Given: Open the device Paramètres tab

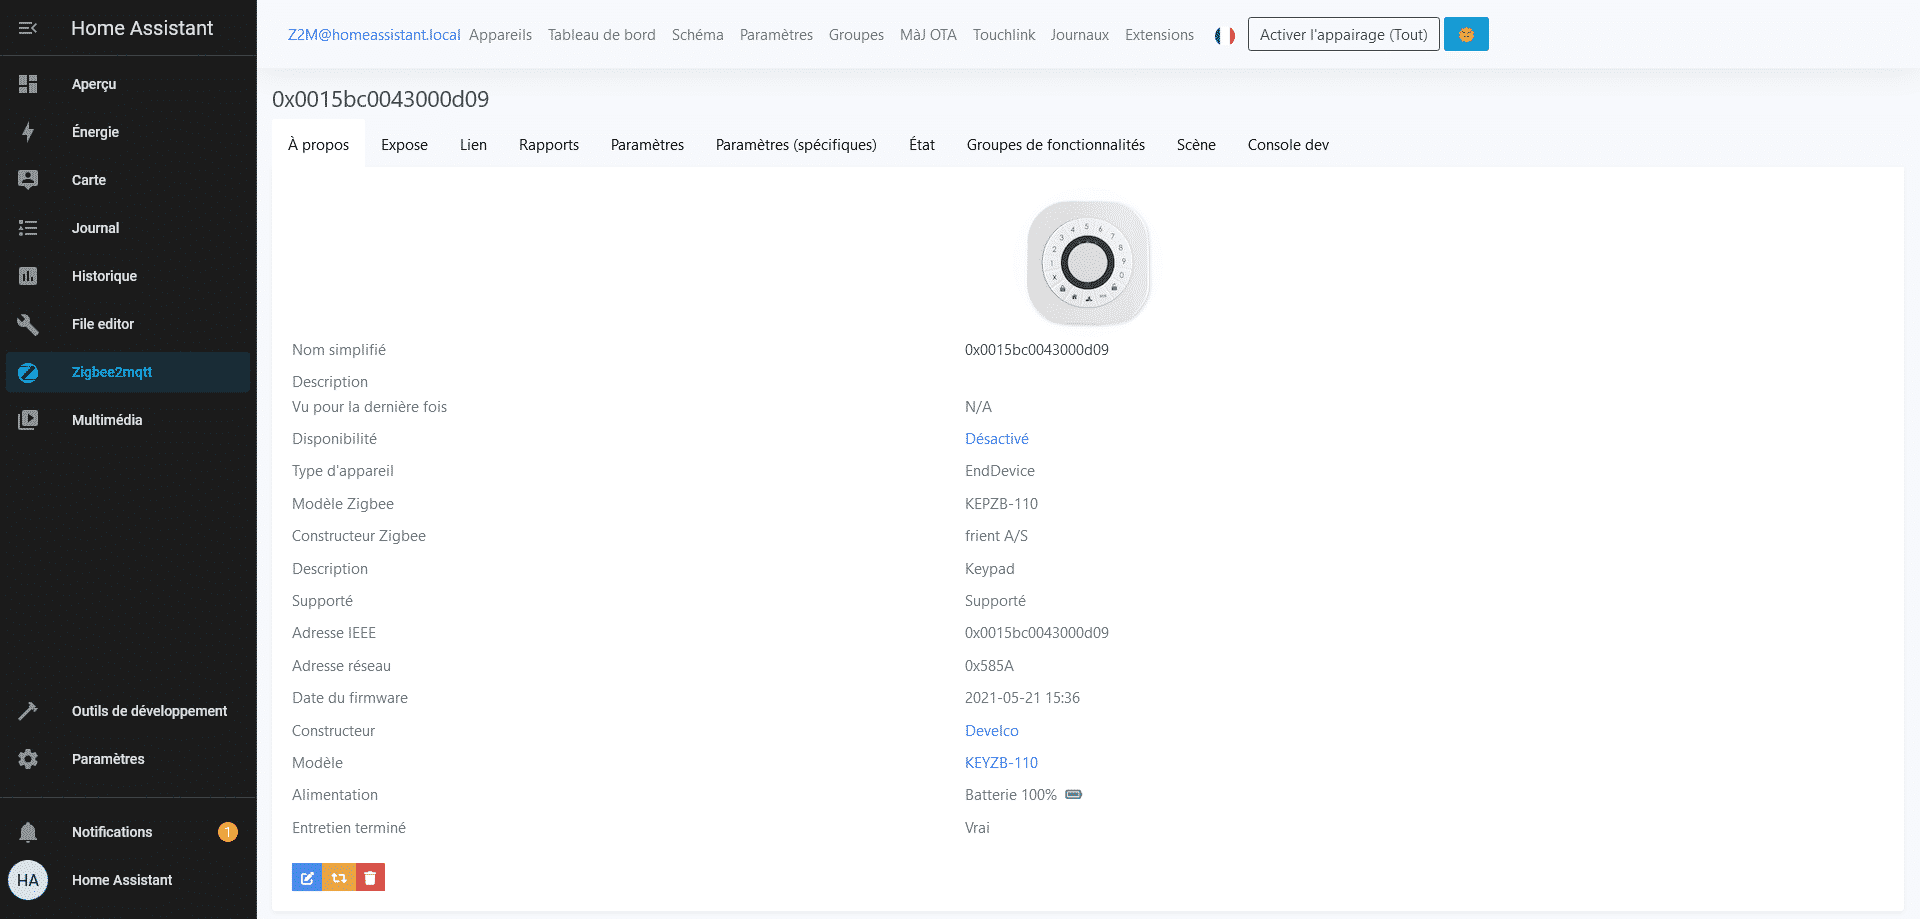Looking at the screenshot, I should click(x=647, y=145).
